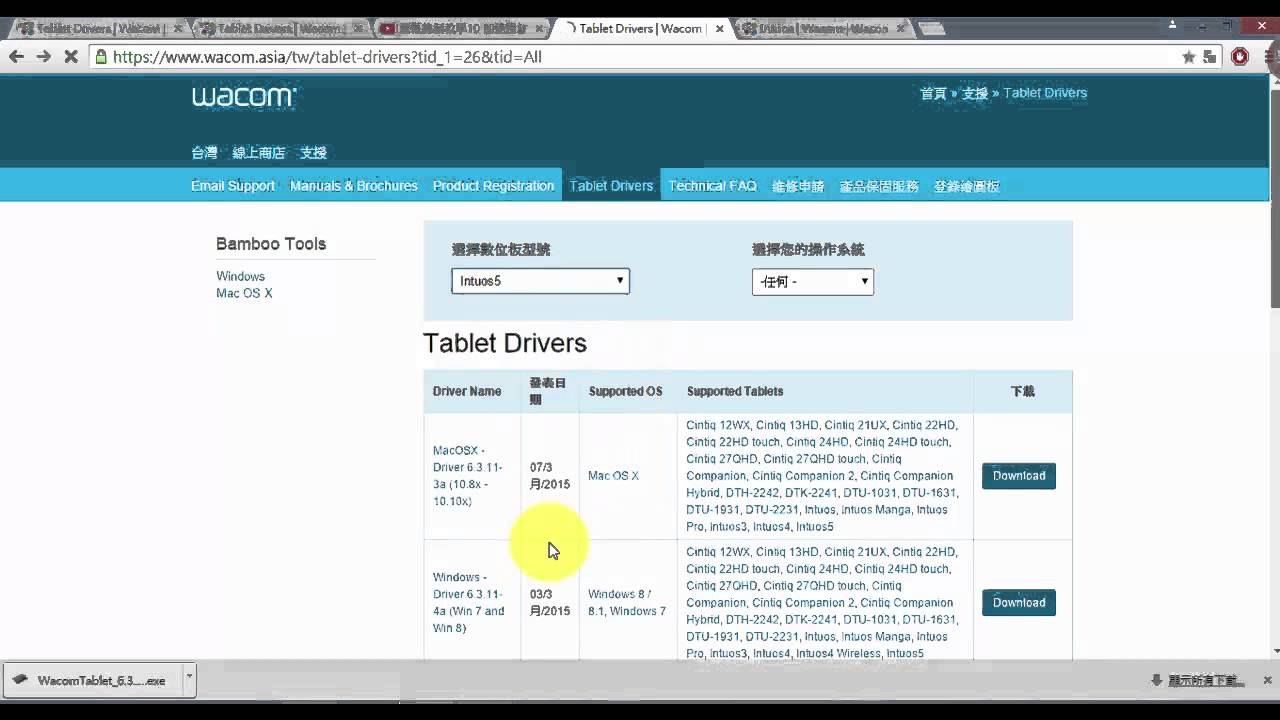Image resolution: width=1280 pixels, height=720 pixels.
Task: Click the 支援 link under the logo
Action: tap(313, 153)
